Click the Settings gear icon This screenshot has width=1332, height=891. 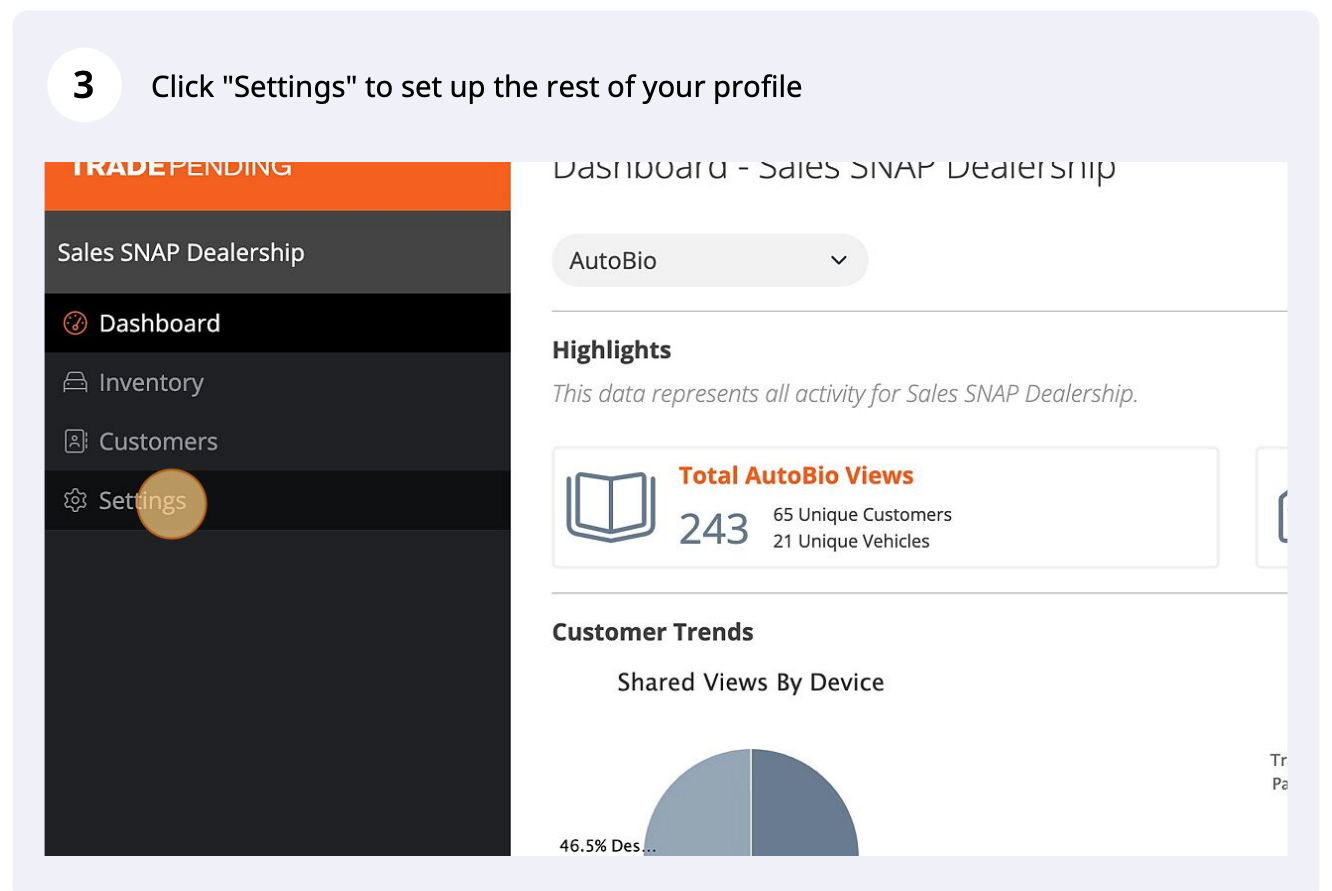[74, 501]
